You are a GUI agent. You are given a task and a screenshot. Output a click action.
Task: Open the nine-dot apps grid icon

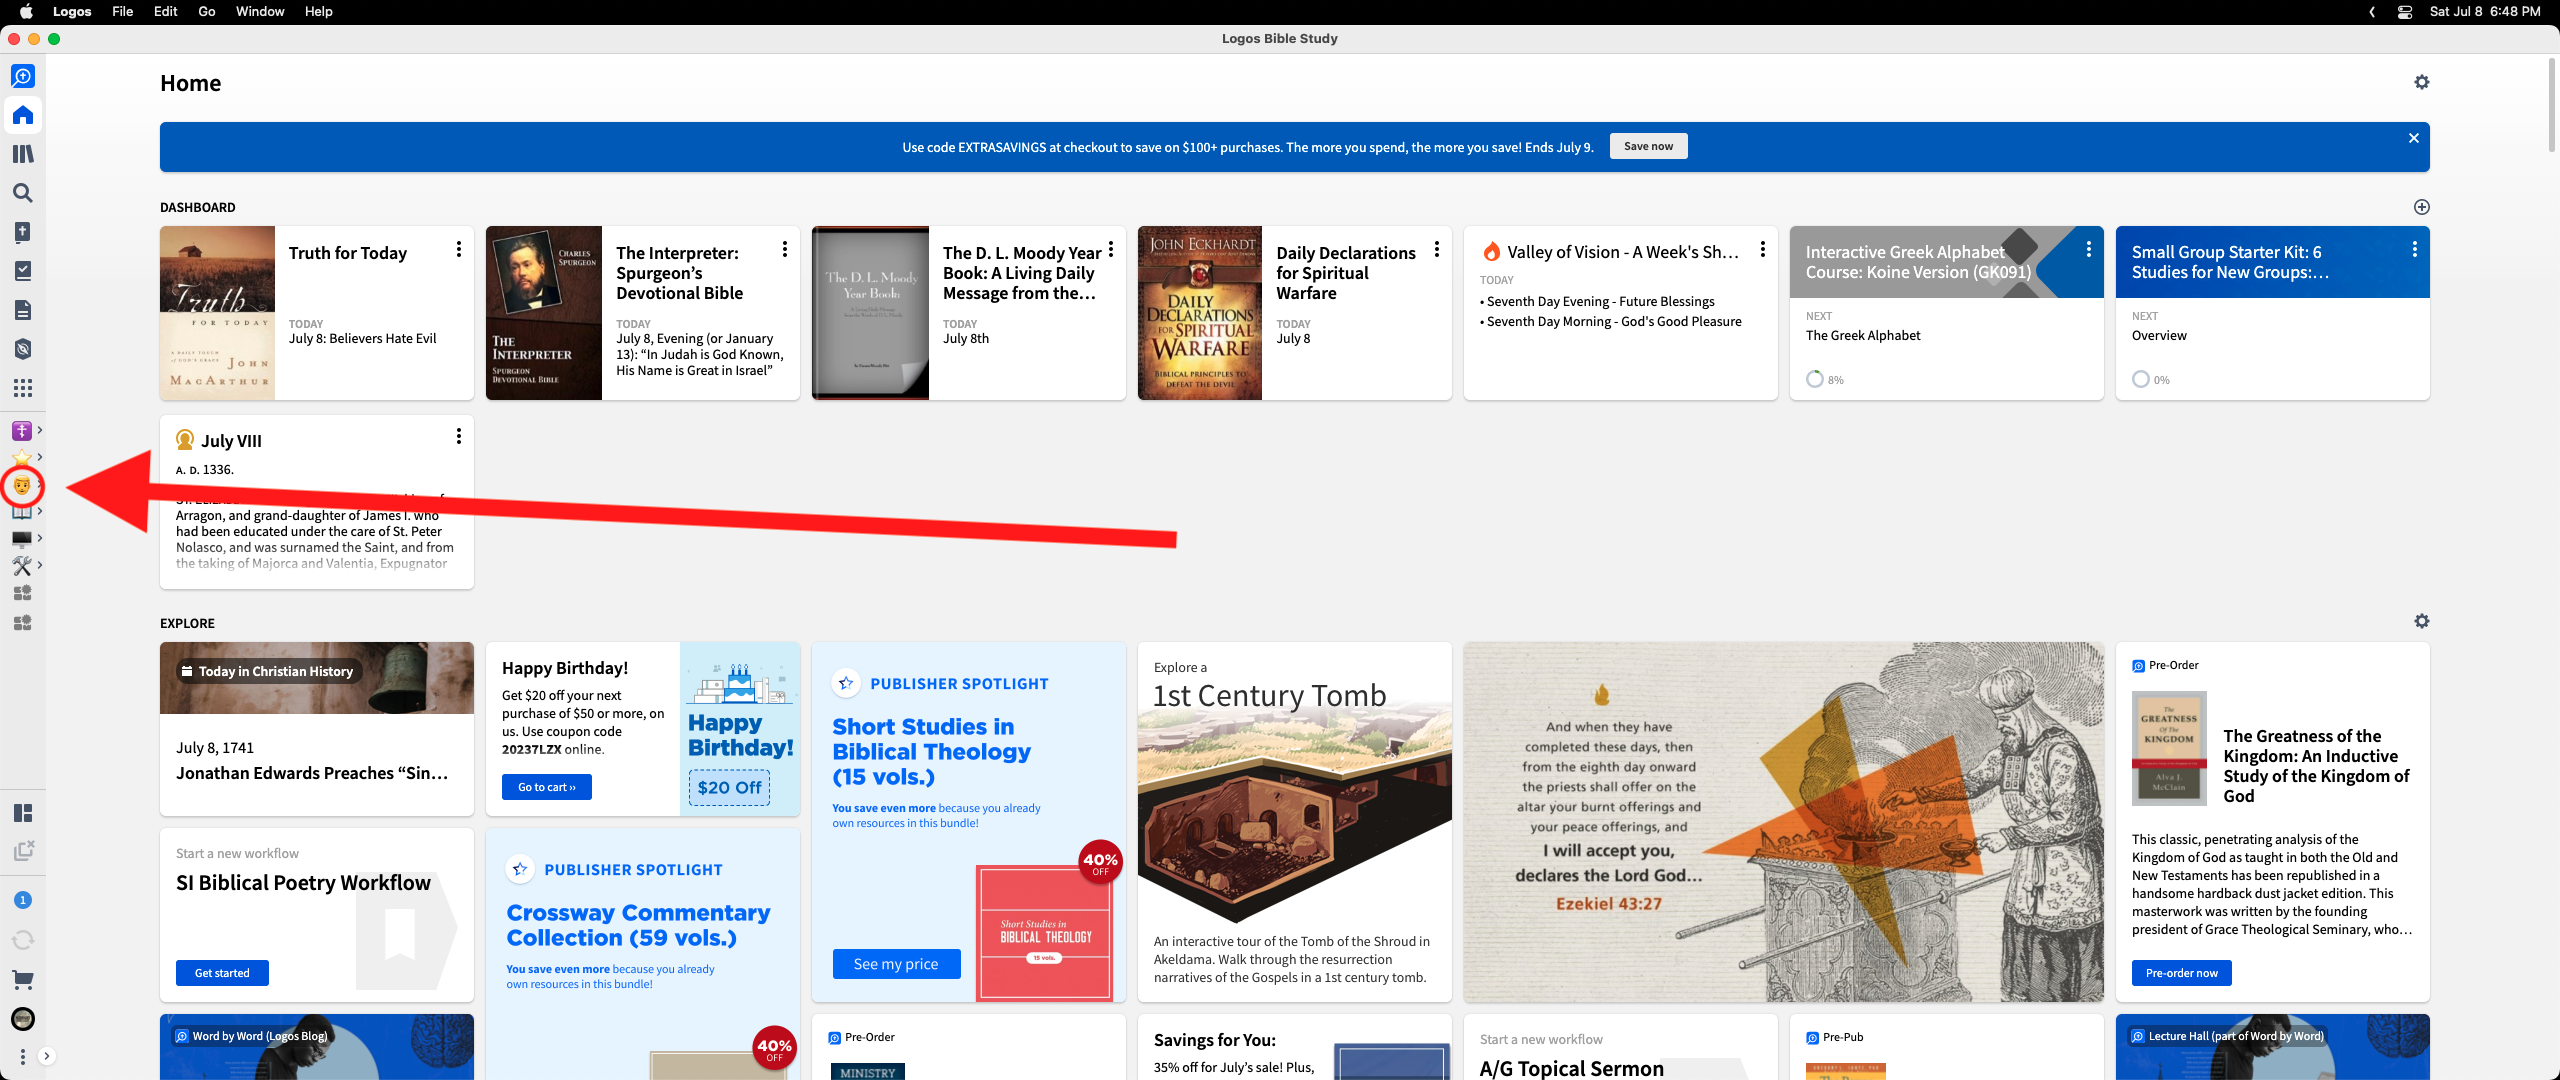click(22, 388)
